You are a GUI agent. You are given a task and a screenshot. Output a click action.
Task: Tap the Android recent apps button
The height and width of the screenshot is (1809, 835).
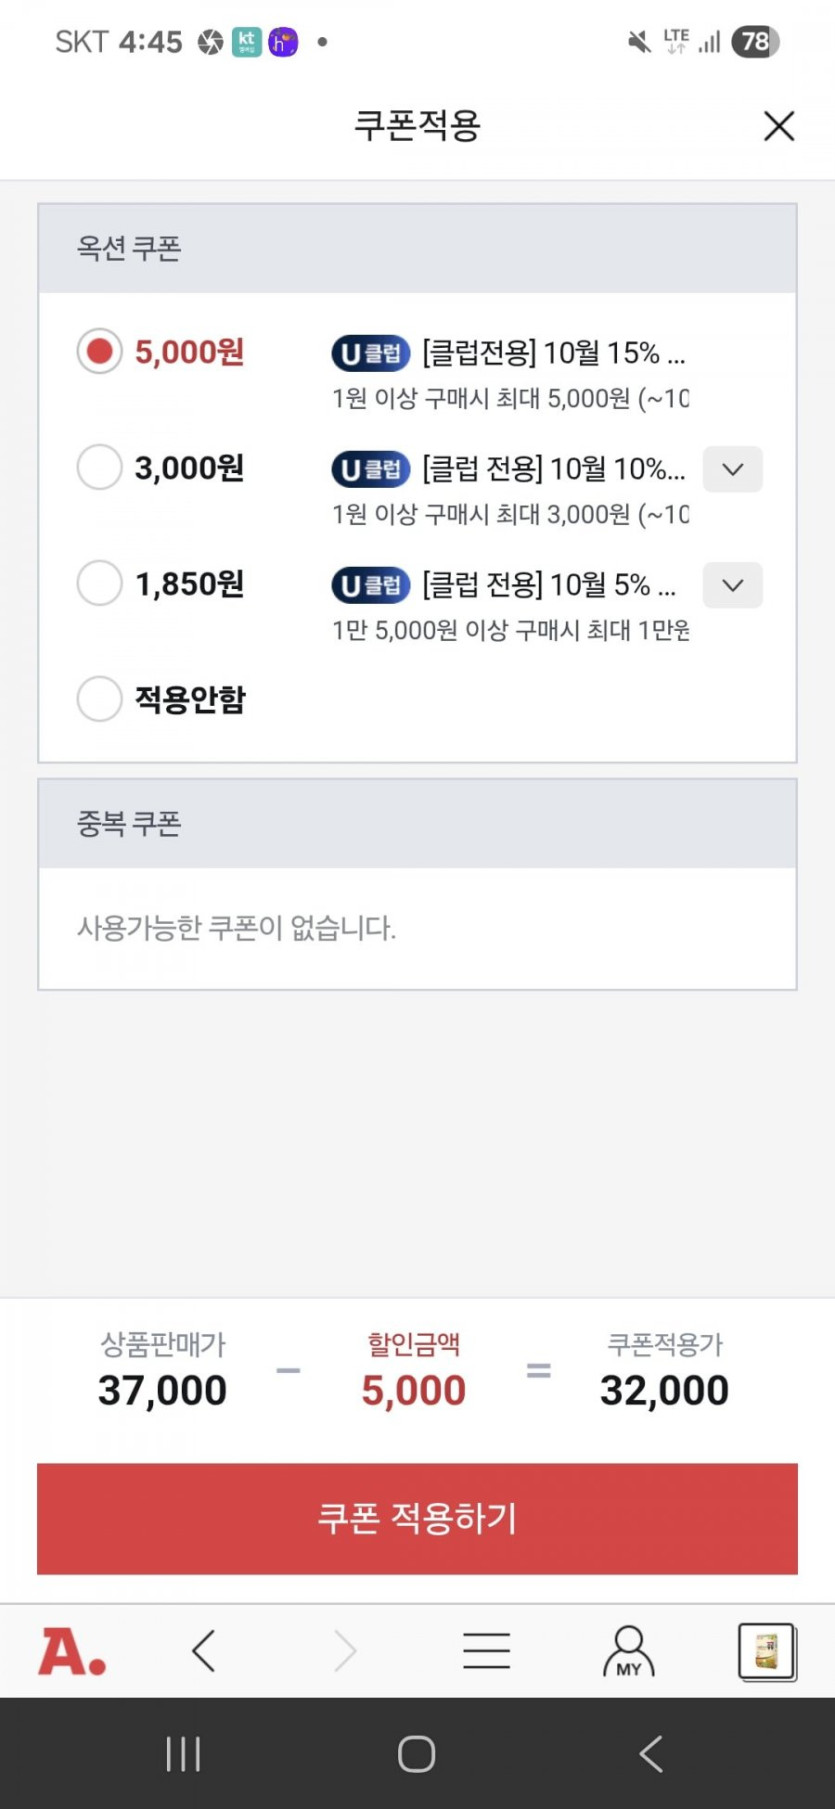pyautogui.click(x=183, y=1754)
